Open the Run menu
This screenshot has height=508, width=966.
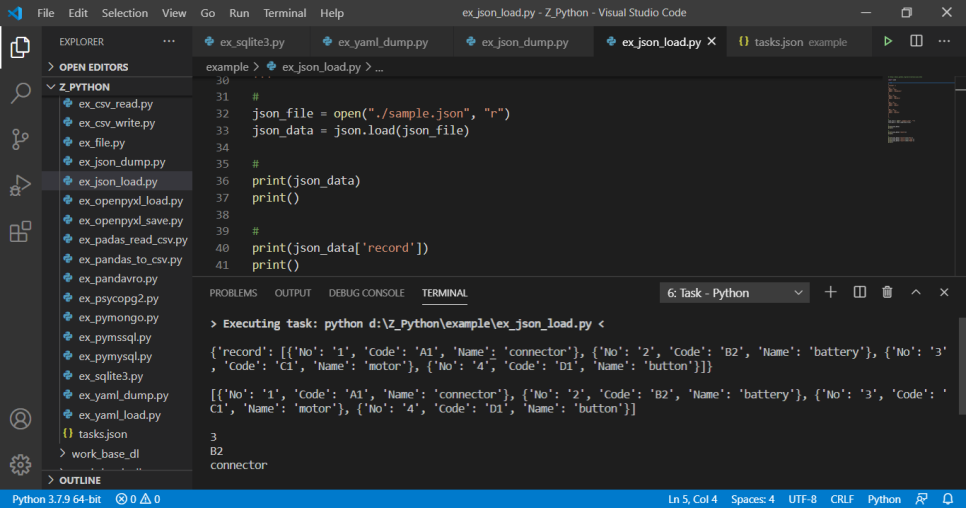239,13
